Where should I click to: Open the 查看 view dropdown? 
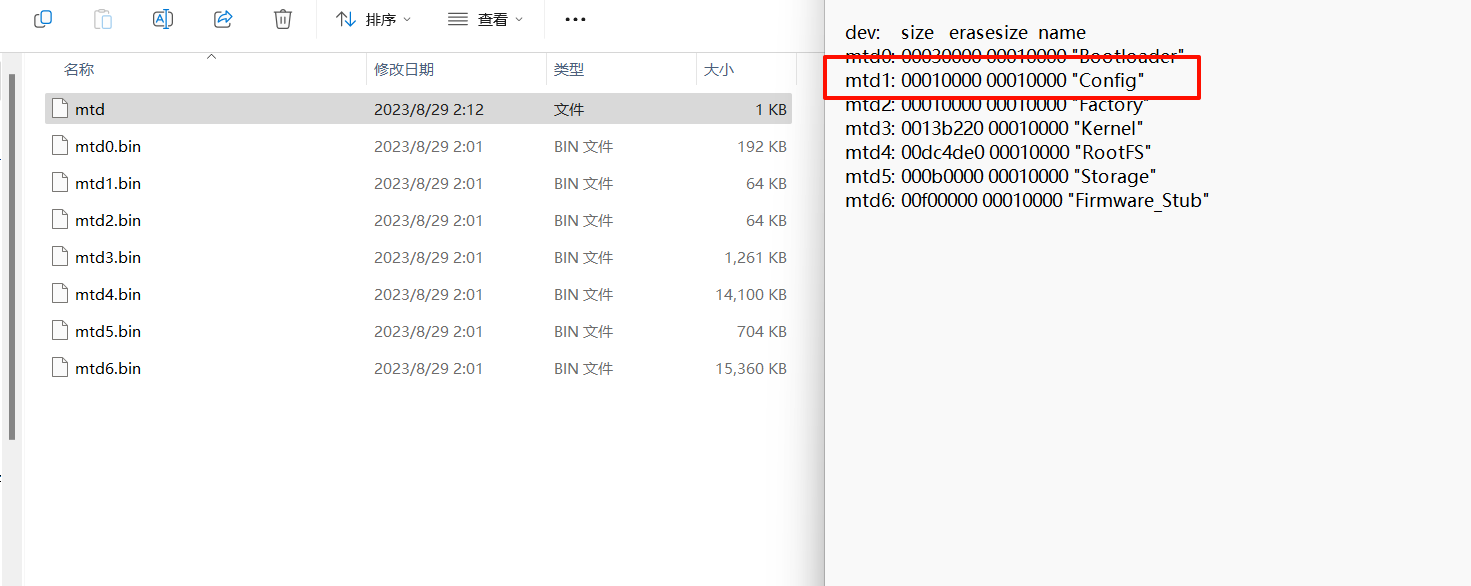pos(485,19)
